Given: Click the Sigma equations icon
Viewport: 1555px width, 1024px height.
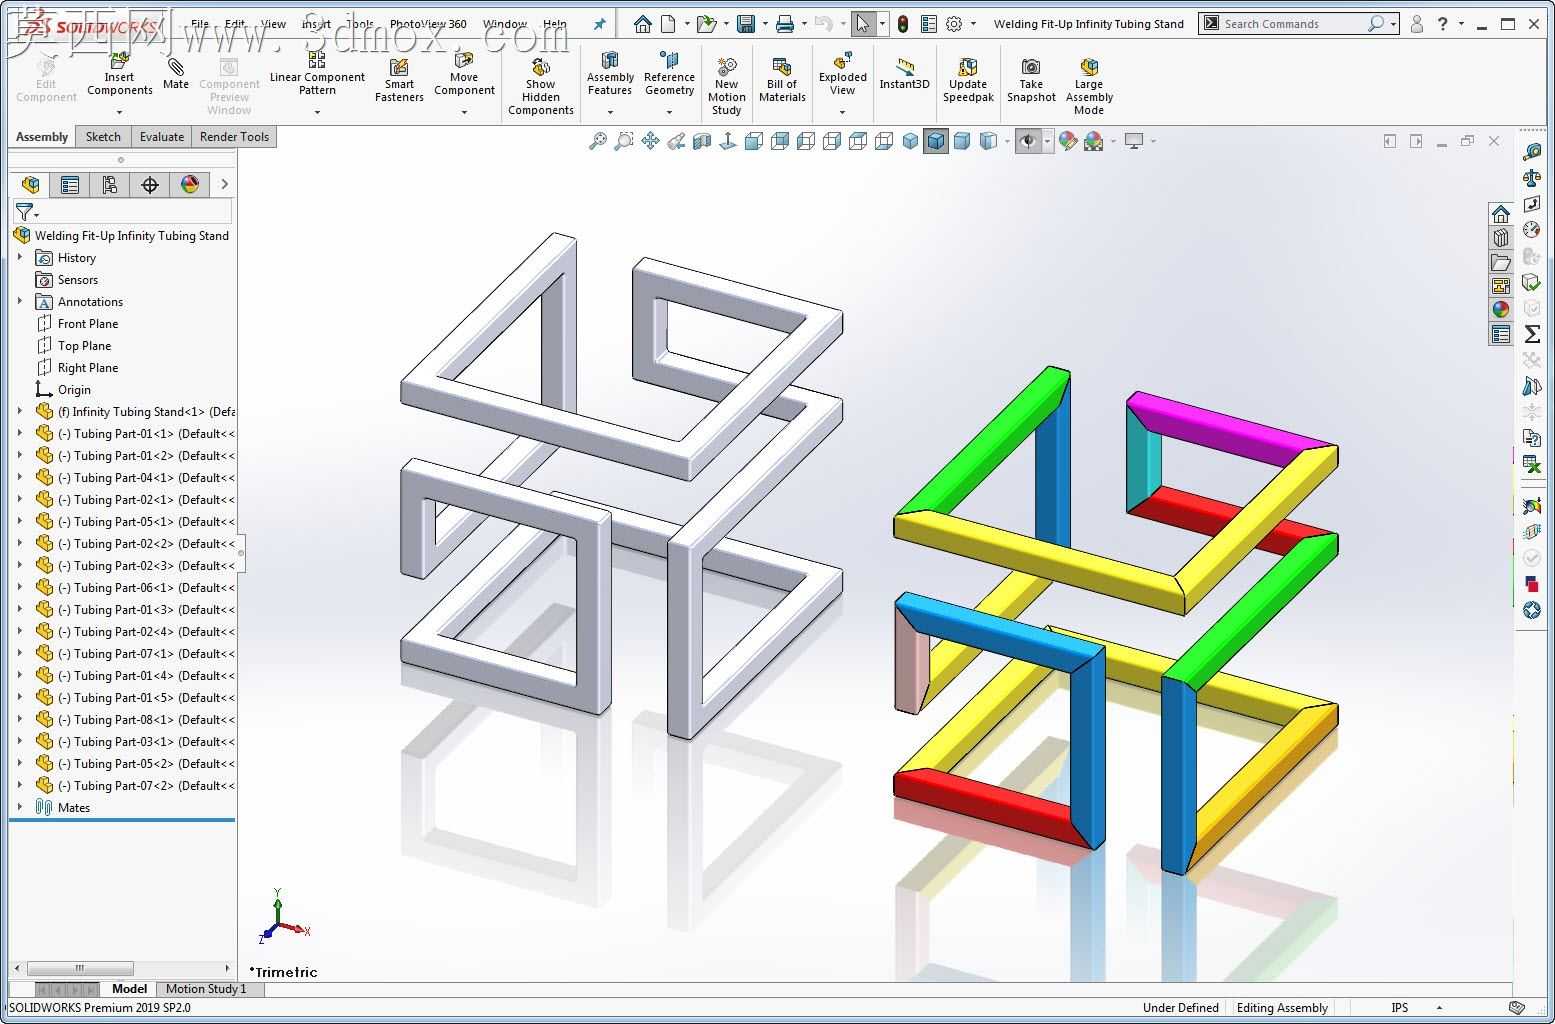Looking at the screenshot, I should [1532, 334].
